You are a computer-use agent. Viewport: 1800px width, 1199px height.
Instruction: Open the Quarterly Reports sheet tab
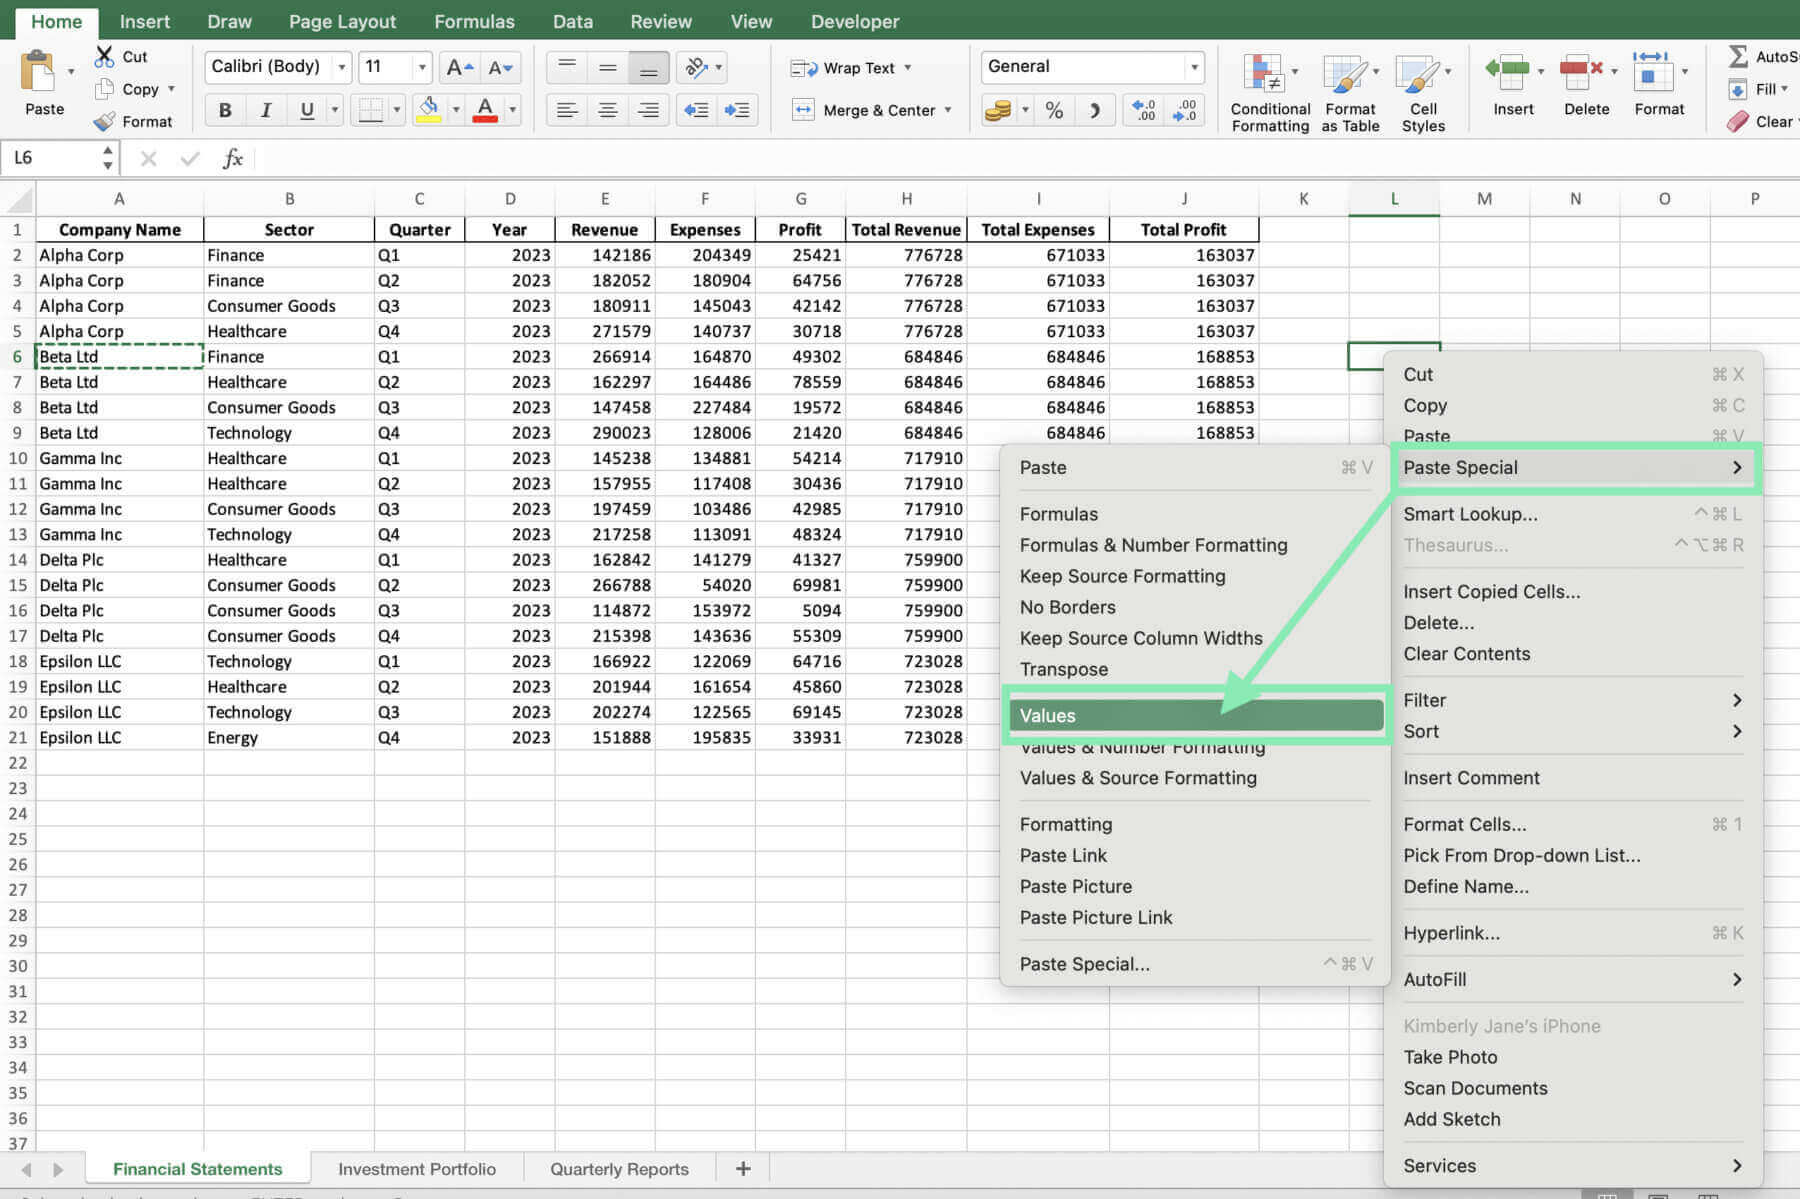coord(619,1169)
